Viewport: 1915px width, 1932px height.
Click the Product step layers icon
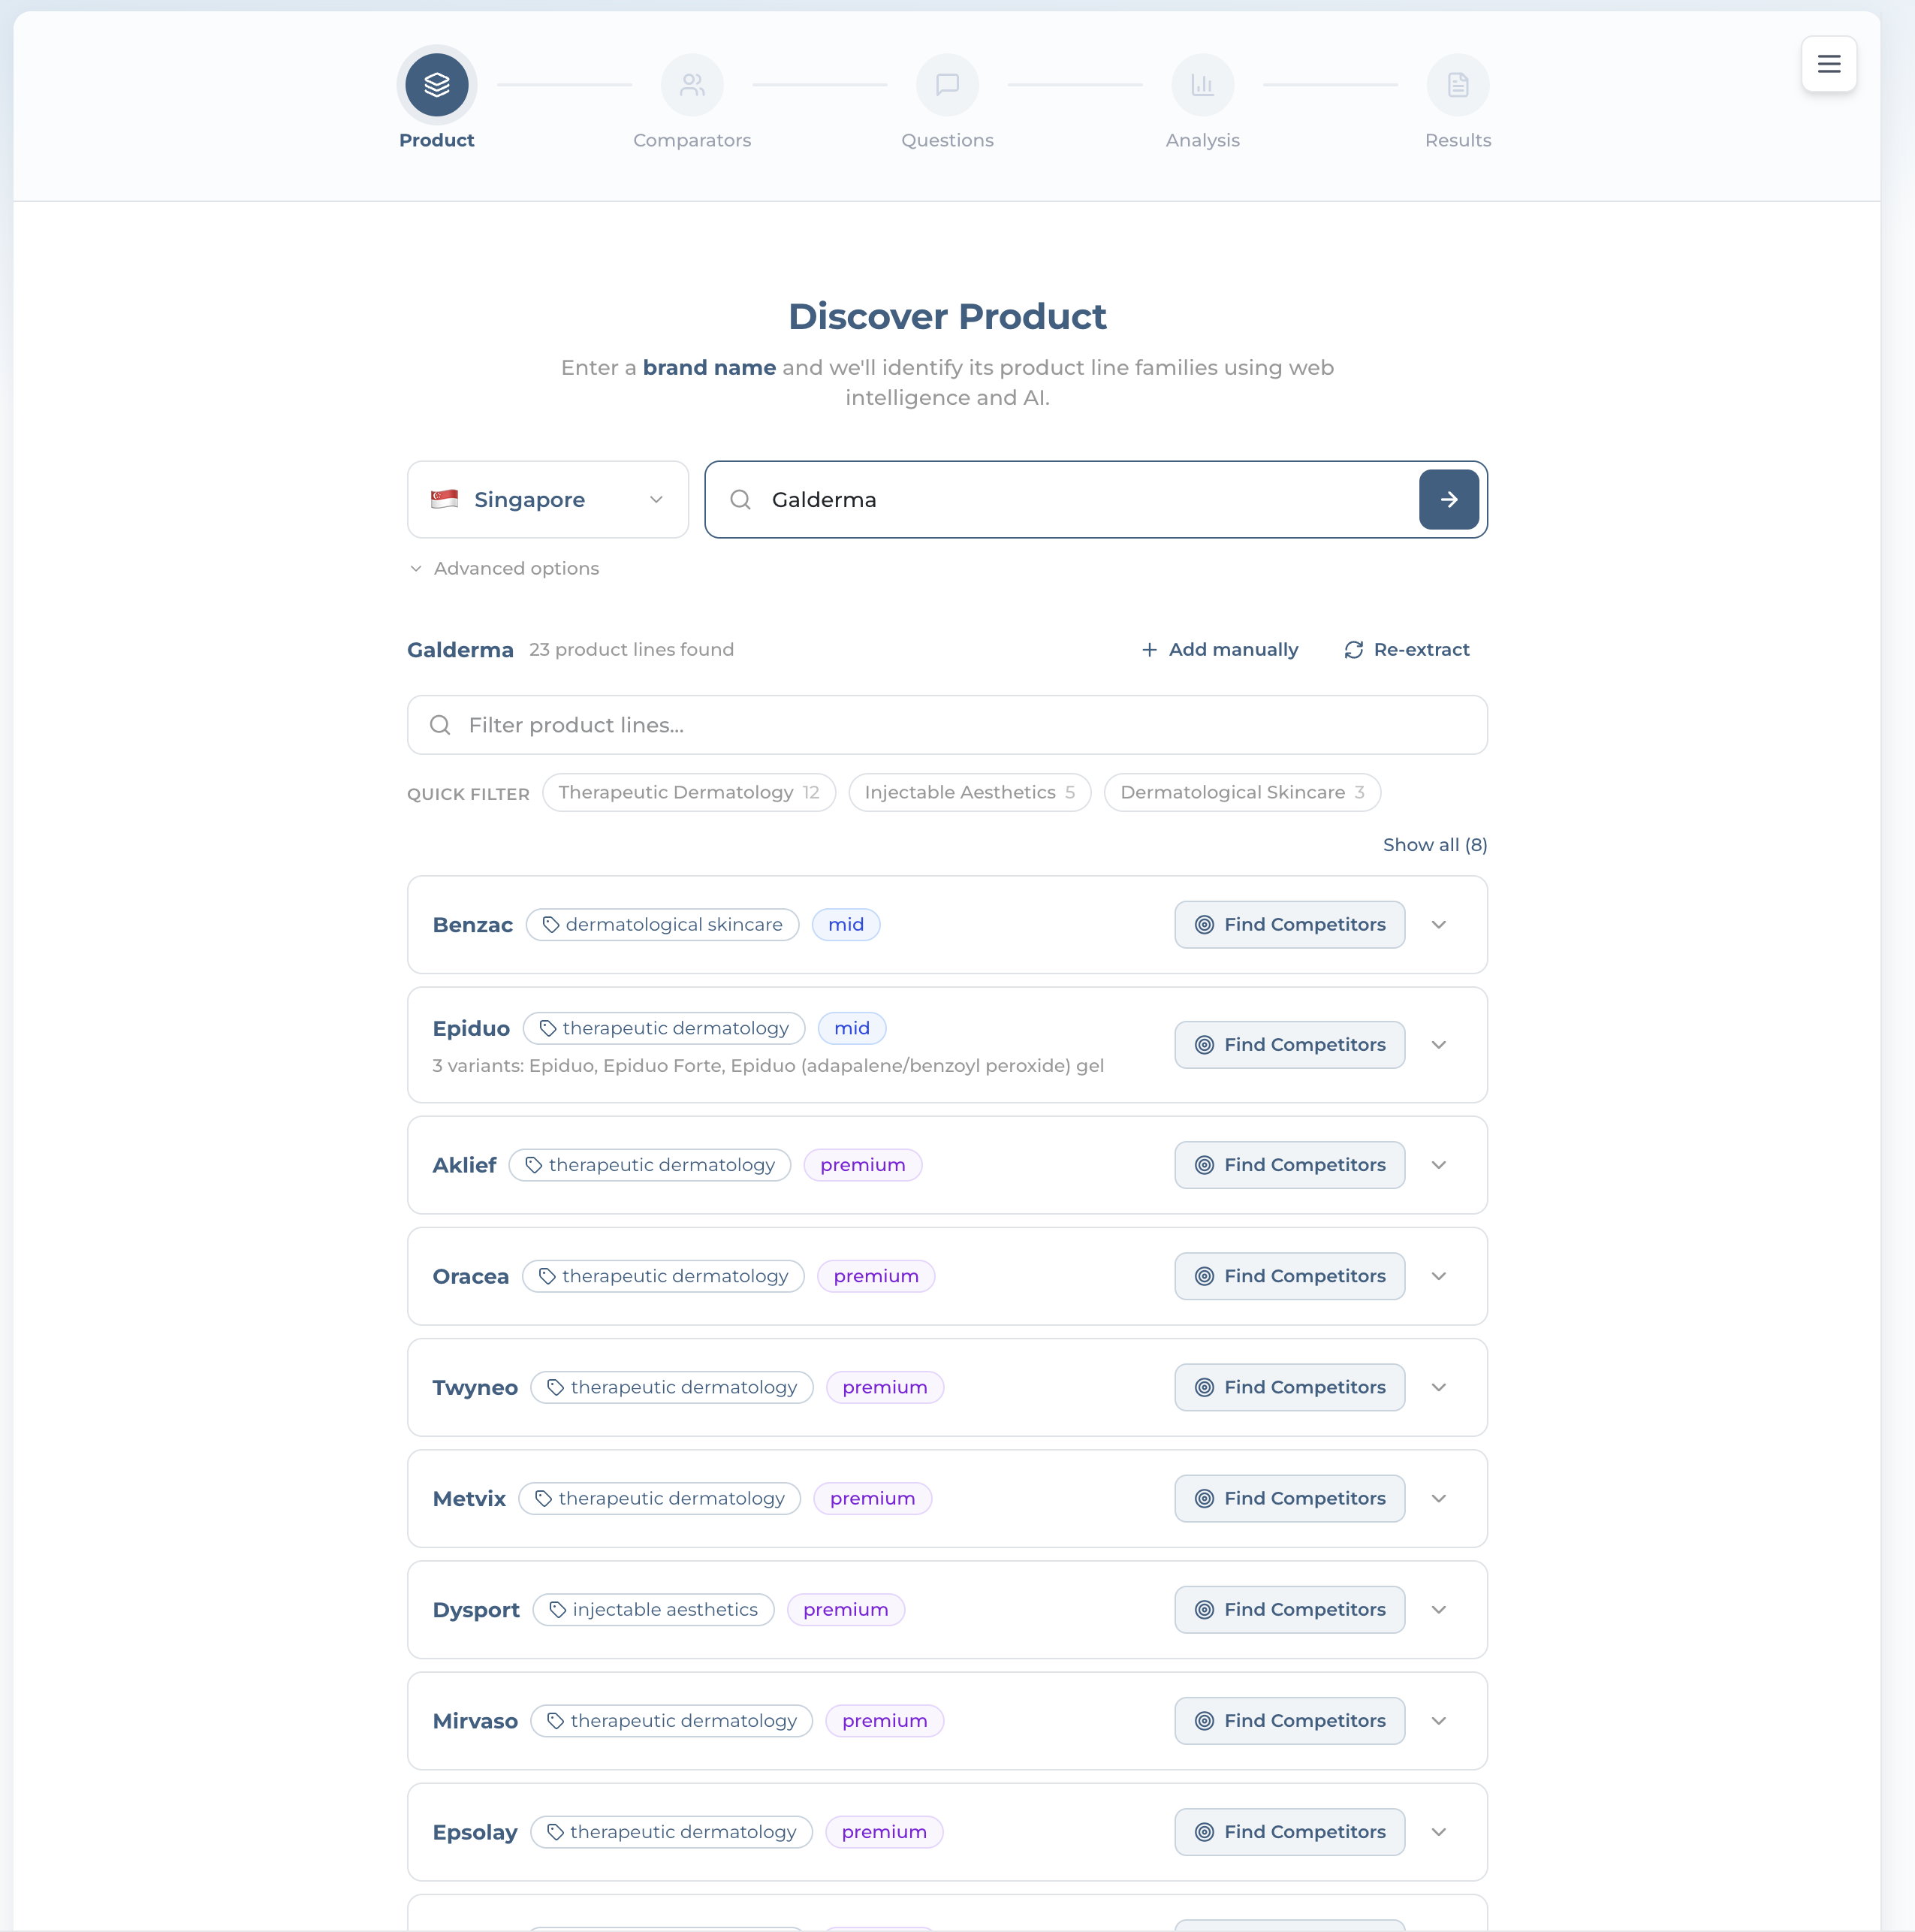click(436, 85)
